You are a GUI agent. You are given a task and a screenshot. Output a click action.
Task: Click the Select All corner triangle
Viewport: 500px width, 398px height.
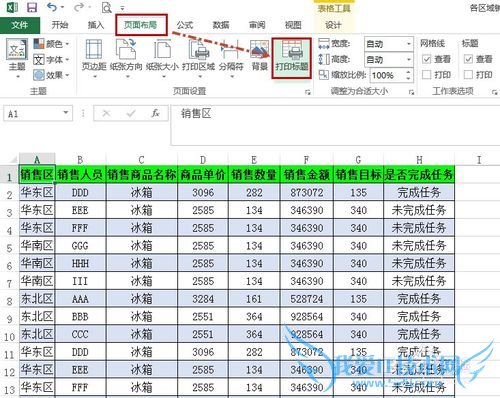13,159
